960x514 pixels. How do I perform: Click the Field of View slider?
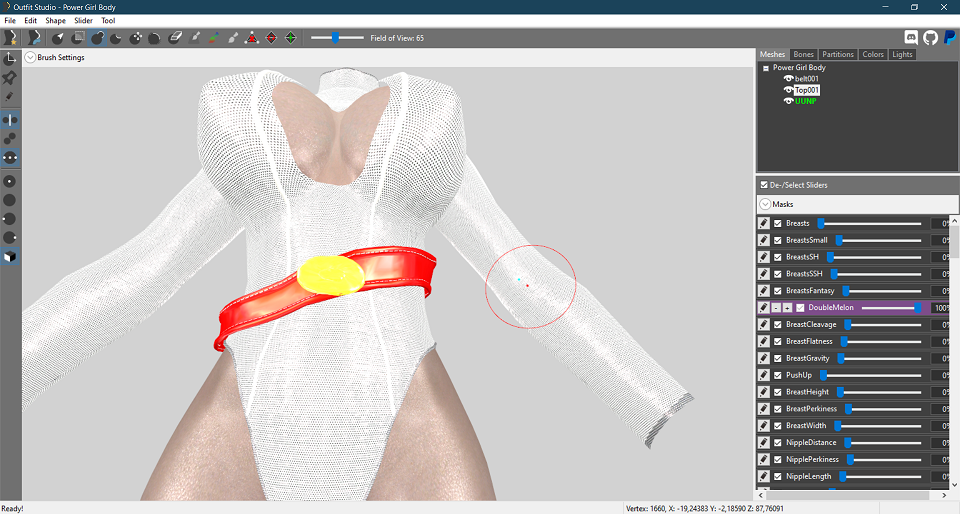[x=337, y=38]
